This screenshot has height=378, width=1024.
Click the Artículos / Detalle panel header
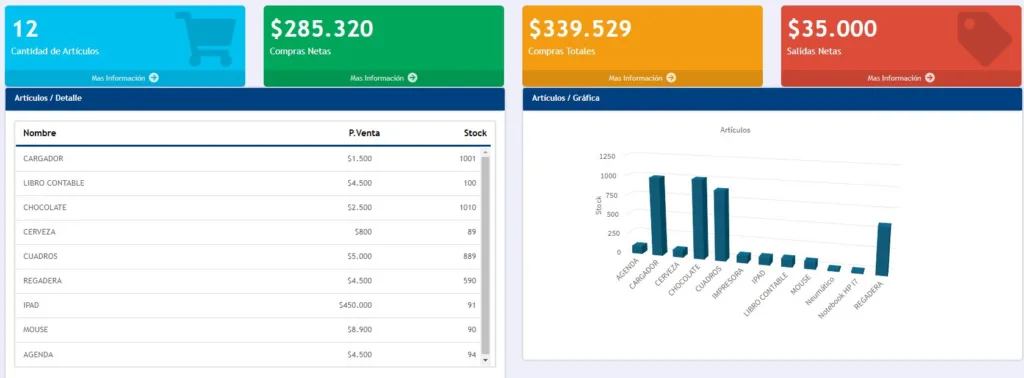[x=255, y=99]
